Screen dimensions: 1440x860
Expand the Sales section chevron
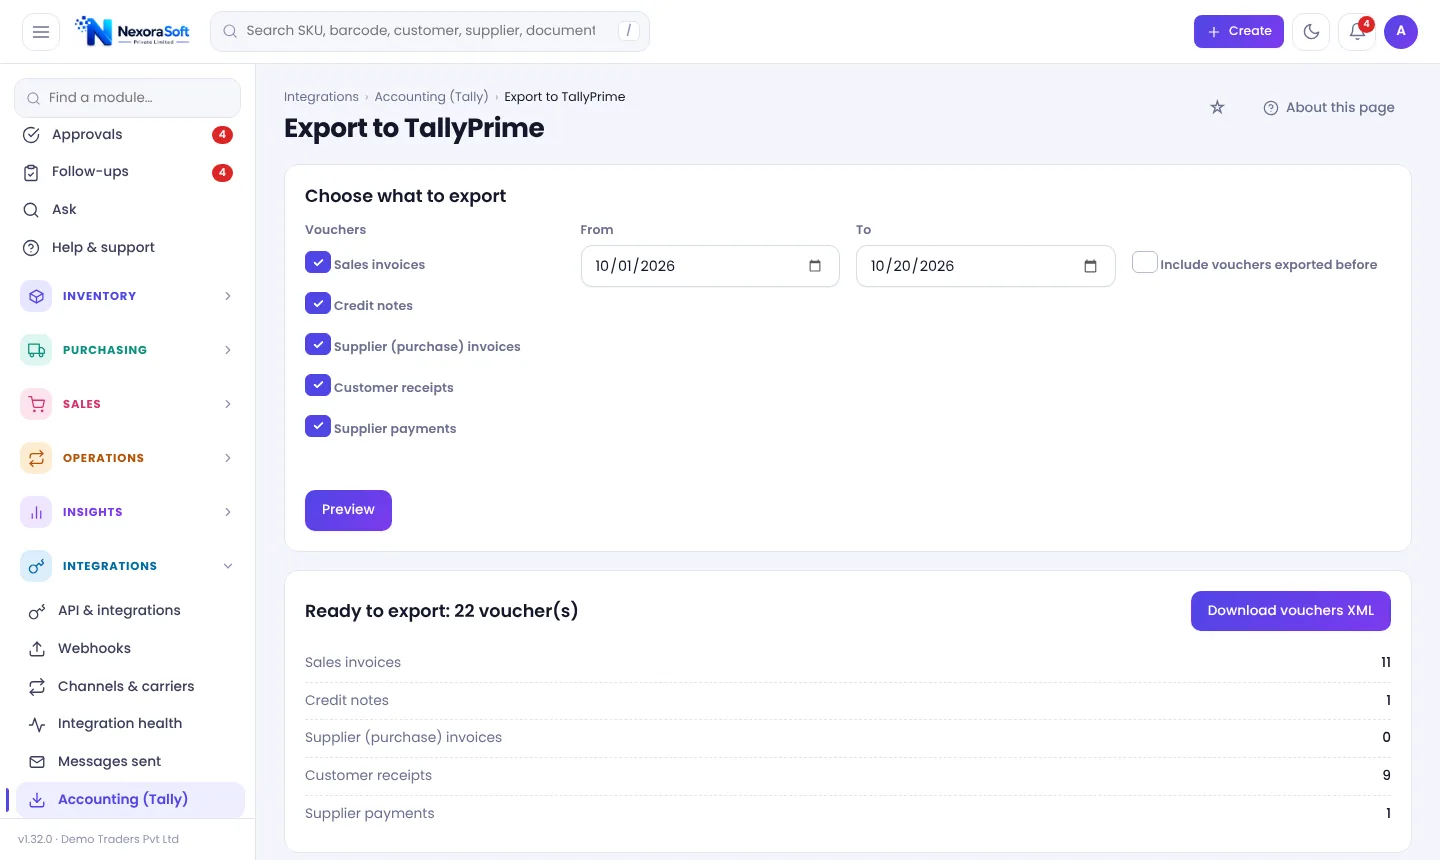pyautogui.click(x=228, y=404)
